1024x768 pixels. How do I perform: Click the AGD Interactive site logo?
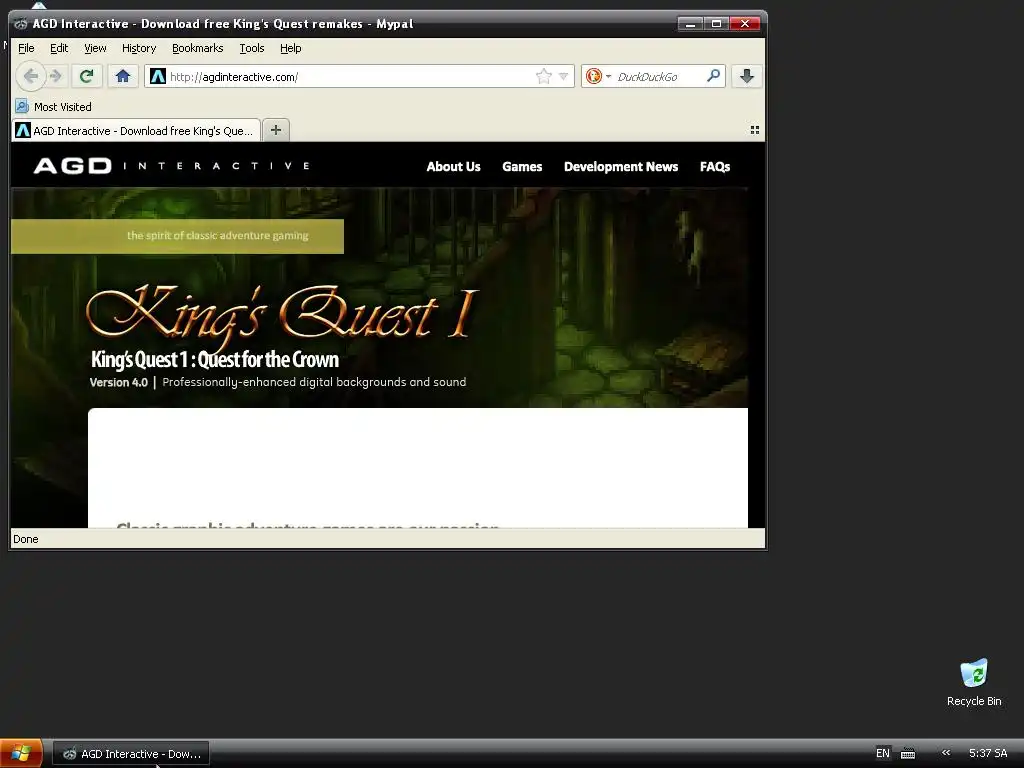point(172,166)
